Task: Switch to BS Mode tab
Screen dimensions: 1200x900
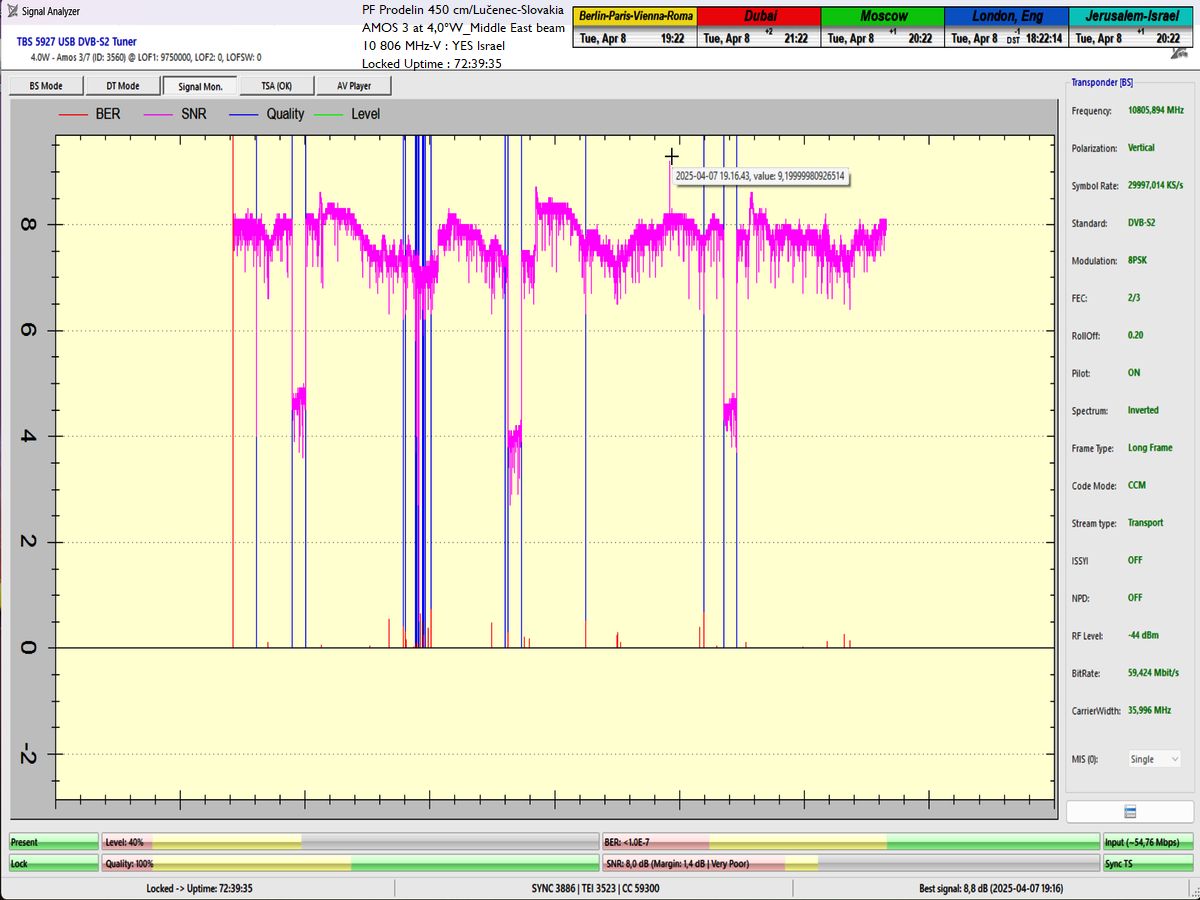Action: click(x=46, y=86)
